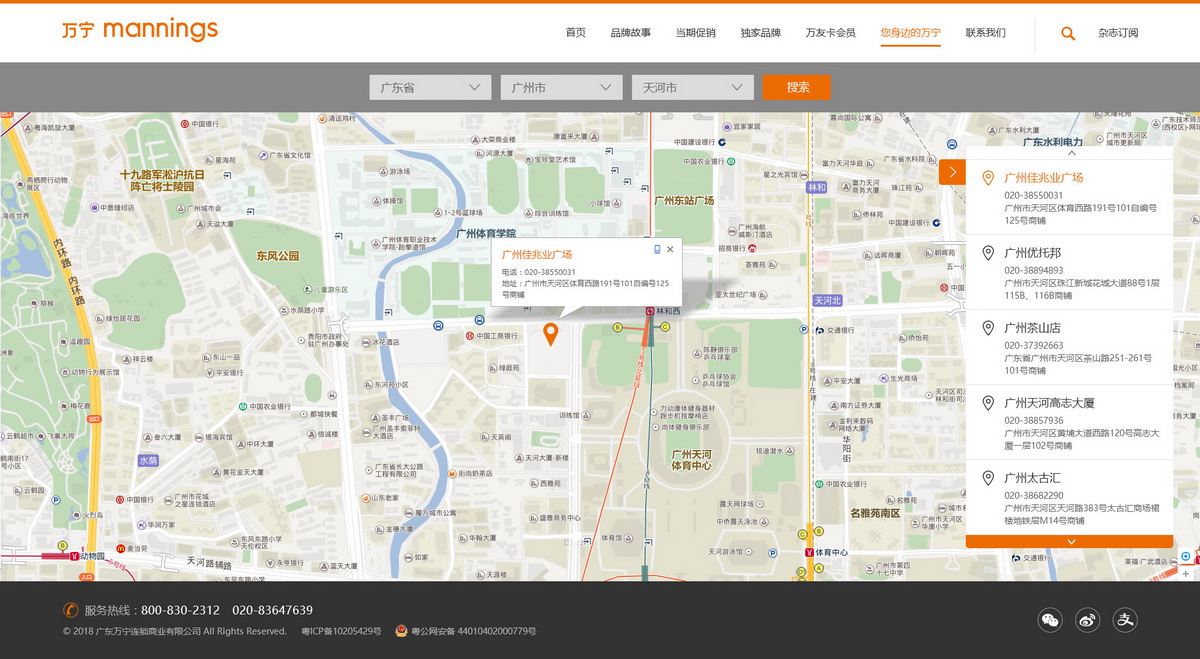This screenshot has width=1200, height=659.
Task: Open 当期促销 menu item
Action: point(695,33)
